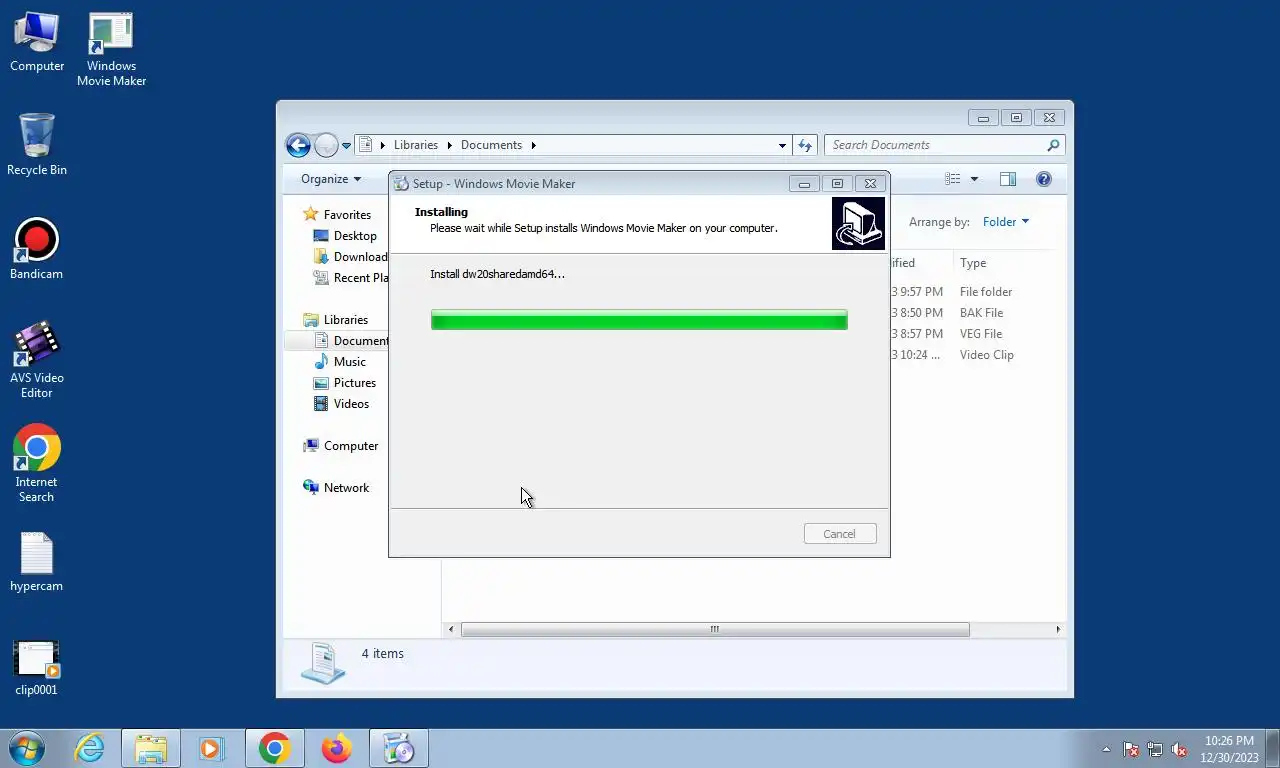Open the Computer desktop icon
Image resolution: width=1280 pixels, height=768 pixels.
pyautogui.click(x=37, y=42)
